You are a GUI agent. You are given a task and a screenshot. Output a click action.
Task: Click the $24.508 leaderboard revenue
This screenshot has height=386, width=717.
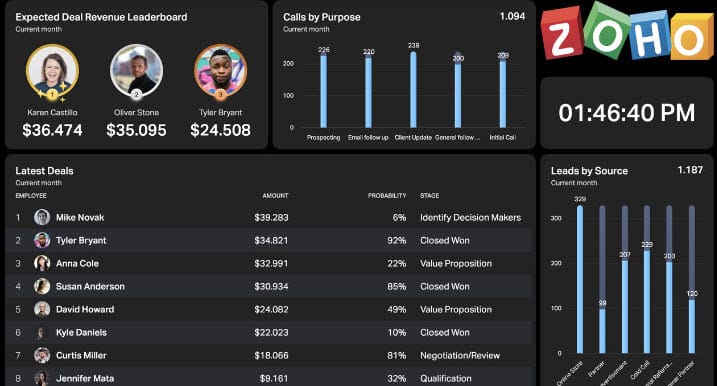pos(220,130)
